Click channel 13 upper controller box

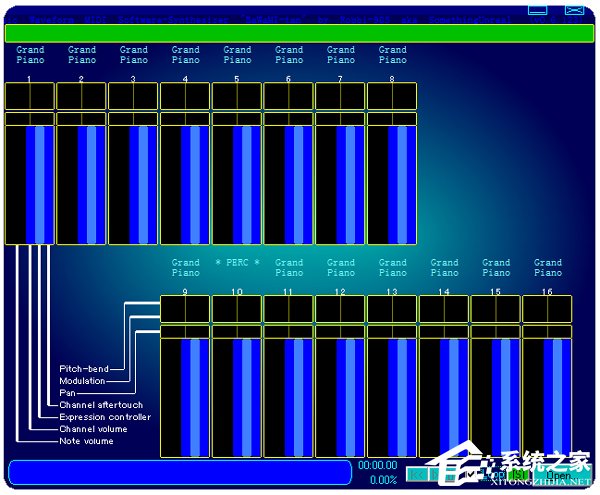pos(392,308)
